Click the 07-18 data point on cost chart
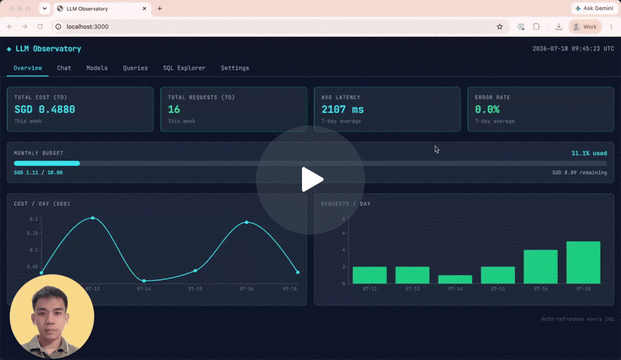 click(298, 272)
